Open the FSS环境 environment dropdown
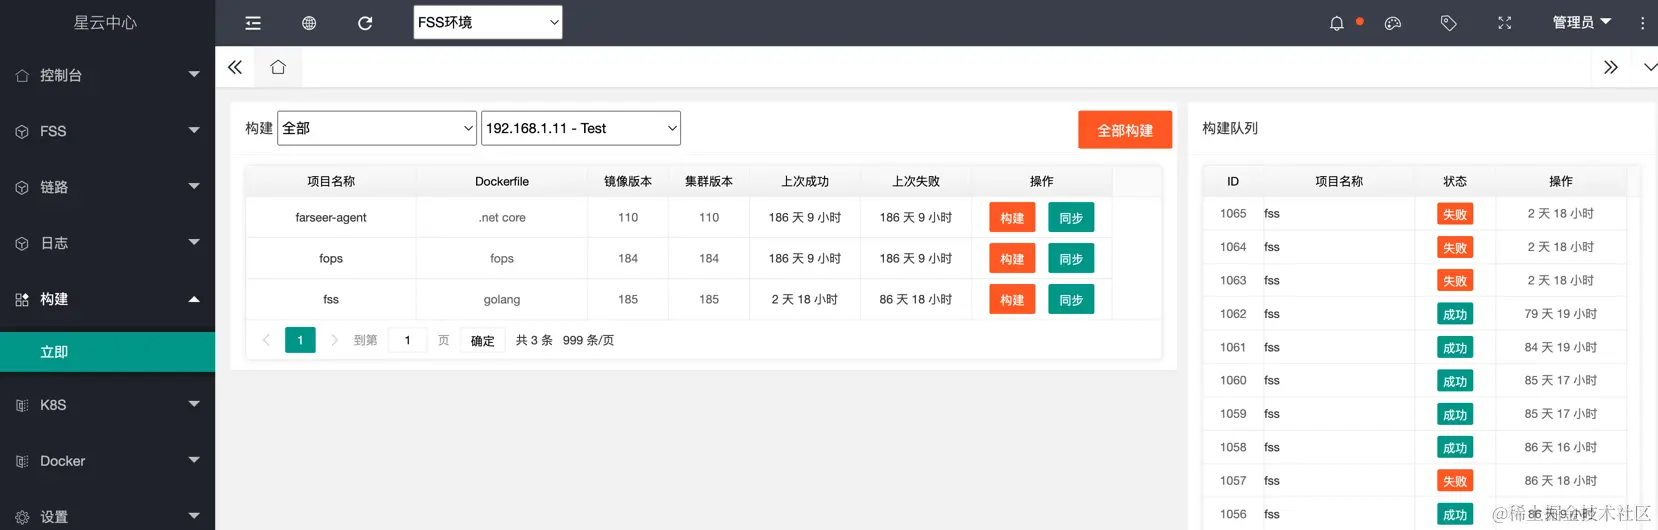 488,22
